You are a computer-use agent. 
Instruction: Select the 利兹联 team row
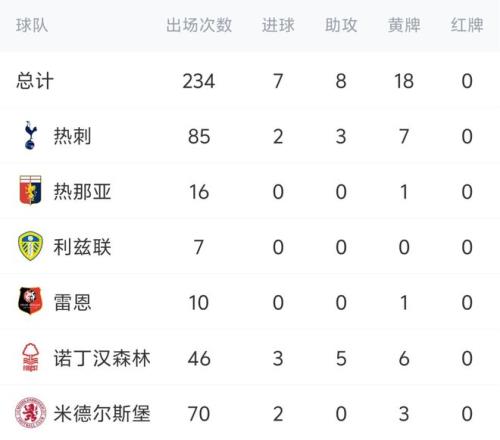tap(250, 247)
